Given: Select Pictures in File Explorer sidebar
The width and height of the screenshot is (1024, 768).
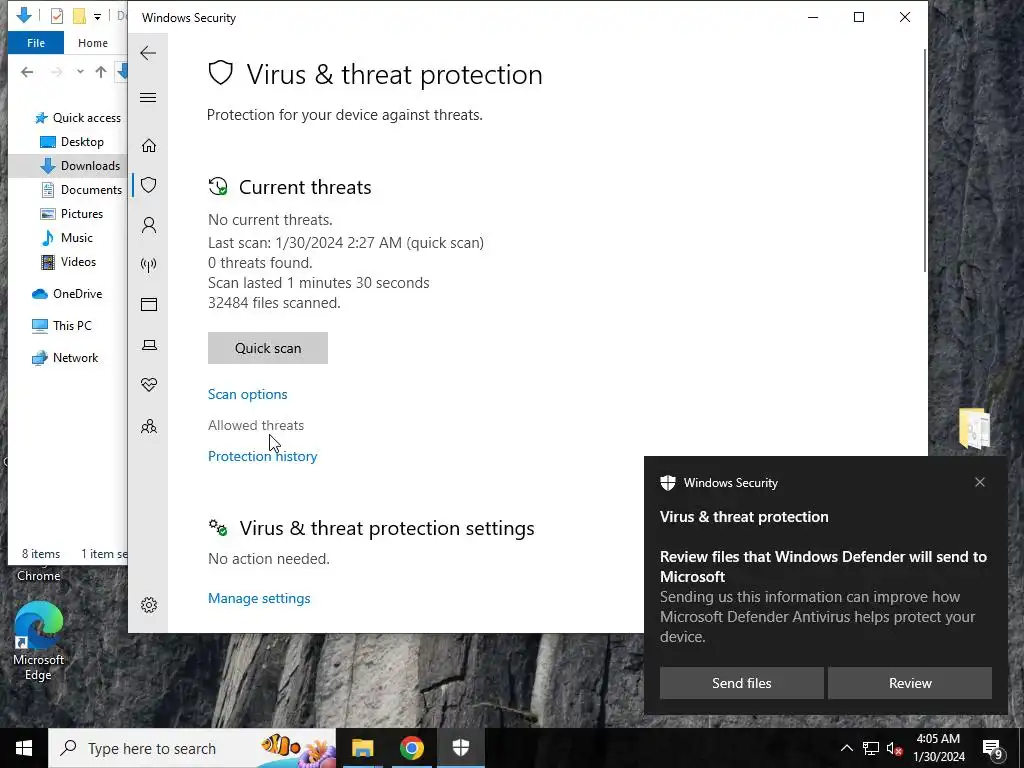Looking at the screenshot, I should pos(71,214).
